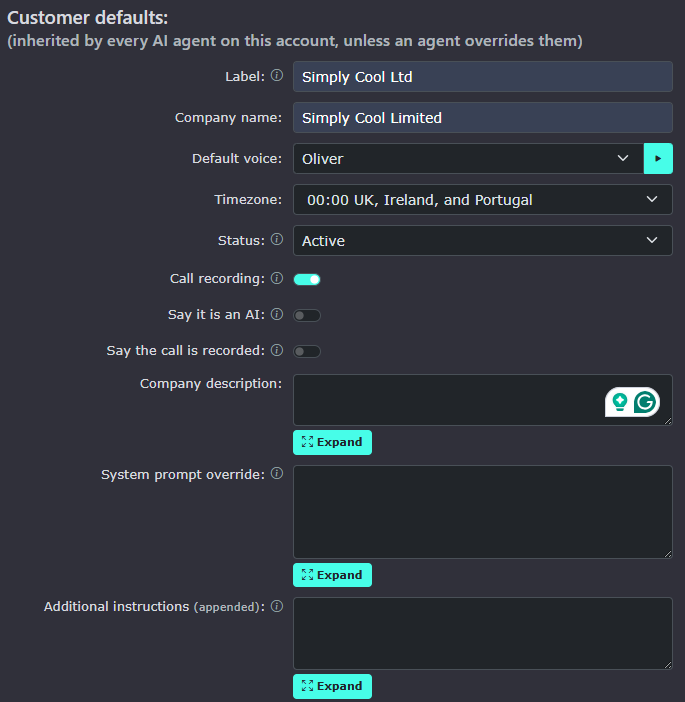Open the Status dropdown showing Active
Viewport: 685px width, 702px height.
pyautogui.click(x=483, y=240)
